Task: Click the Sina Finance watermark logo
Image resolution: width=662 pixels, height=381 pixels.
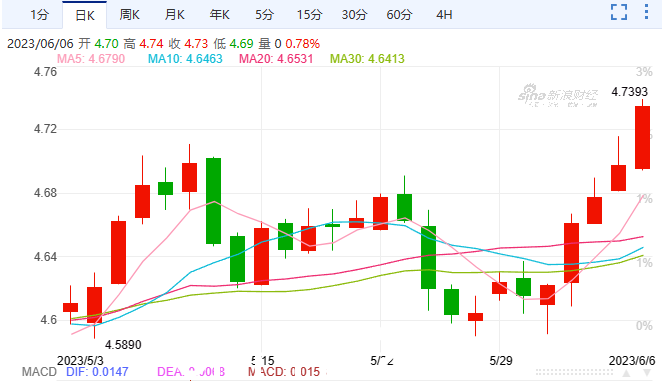Action: click(558, 95)
